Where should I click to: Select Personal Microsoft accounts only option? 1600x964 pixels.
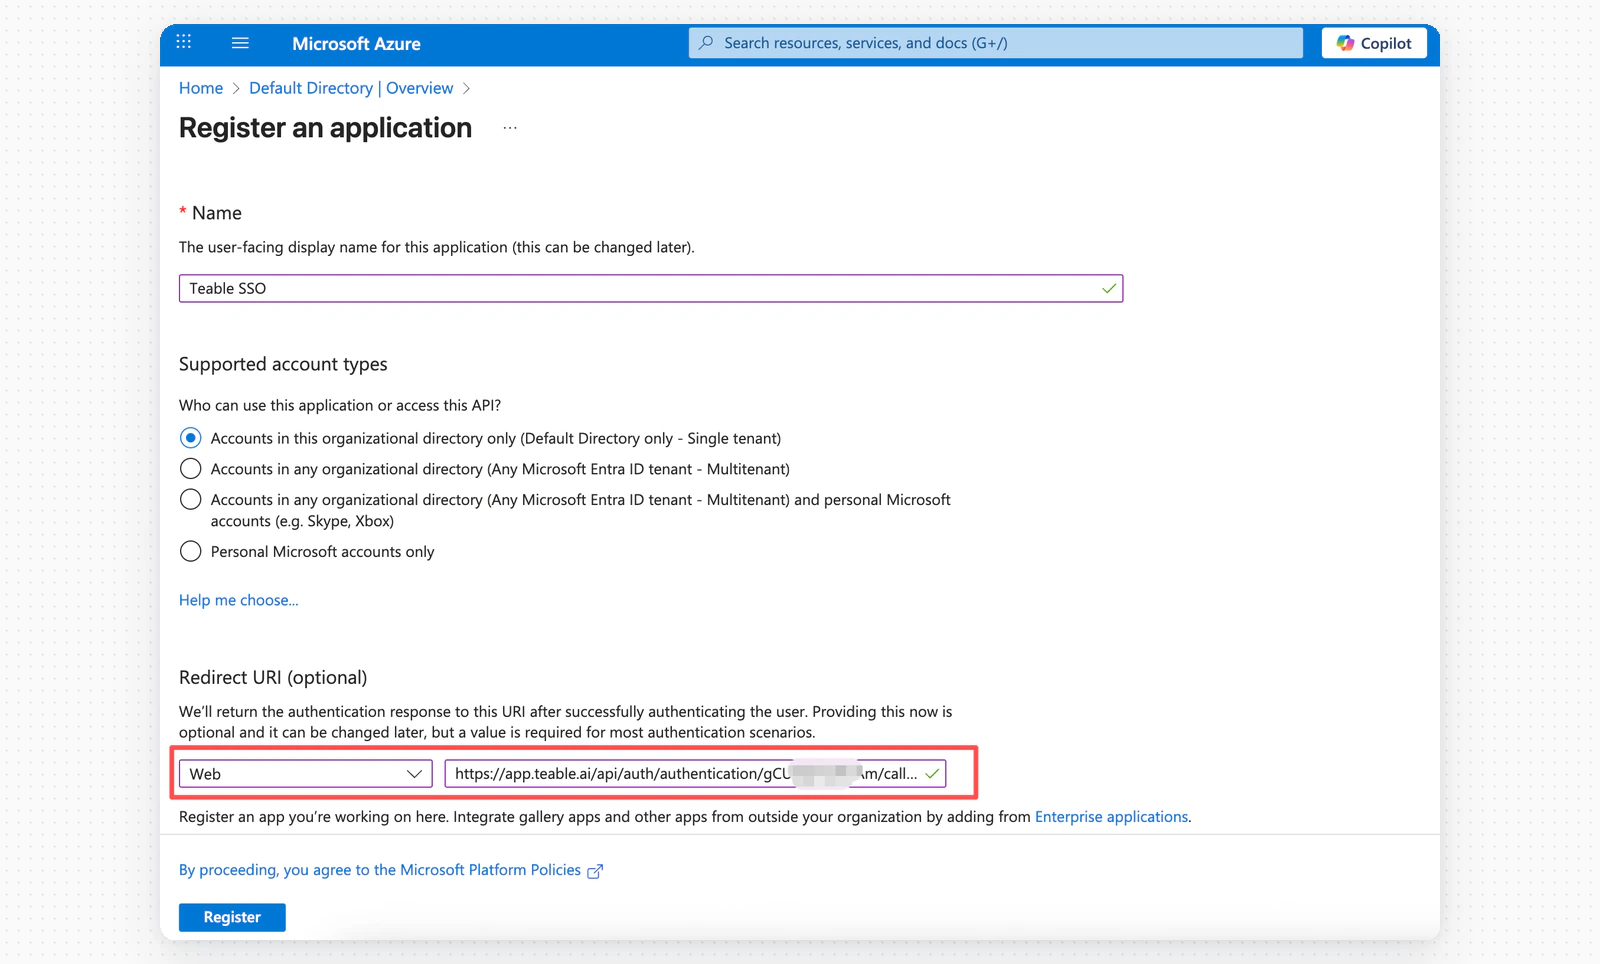click(x=190, y=551)
